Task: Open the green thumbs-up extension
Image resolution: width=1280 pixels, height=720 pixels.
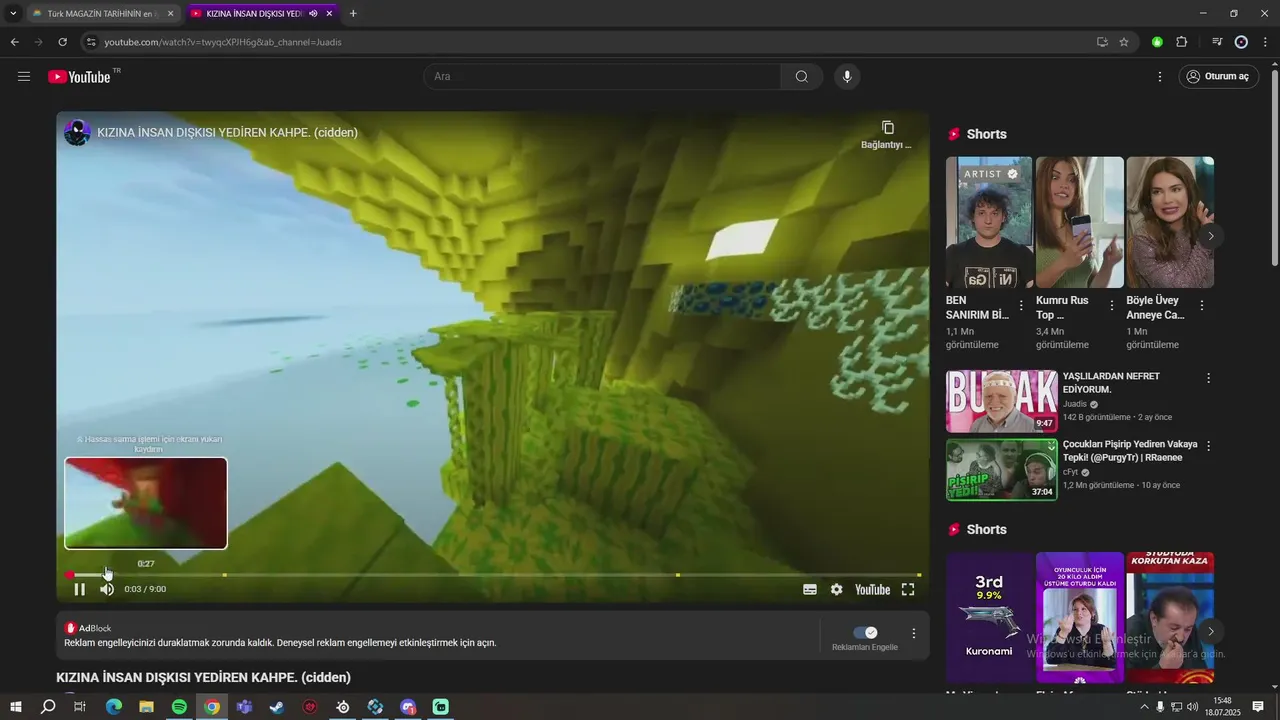Action: (x=1157, y=42)
